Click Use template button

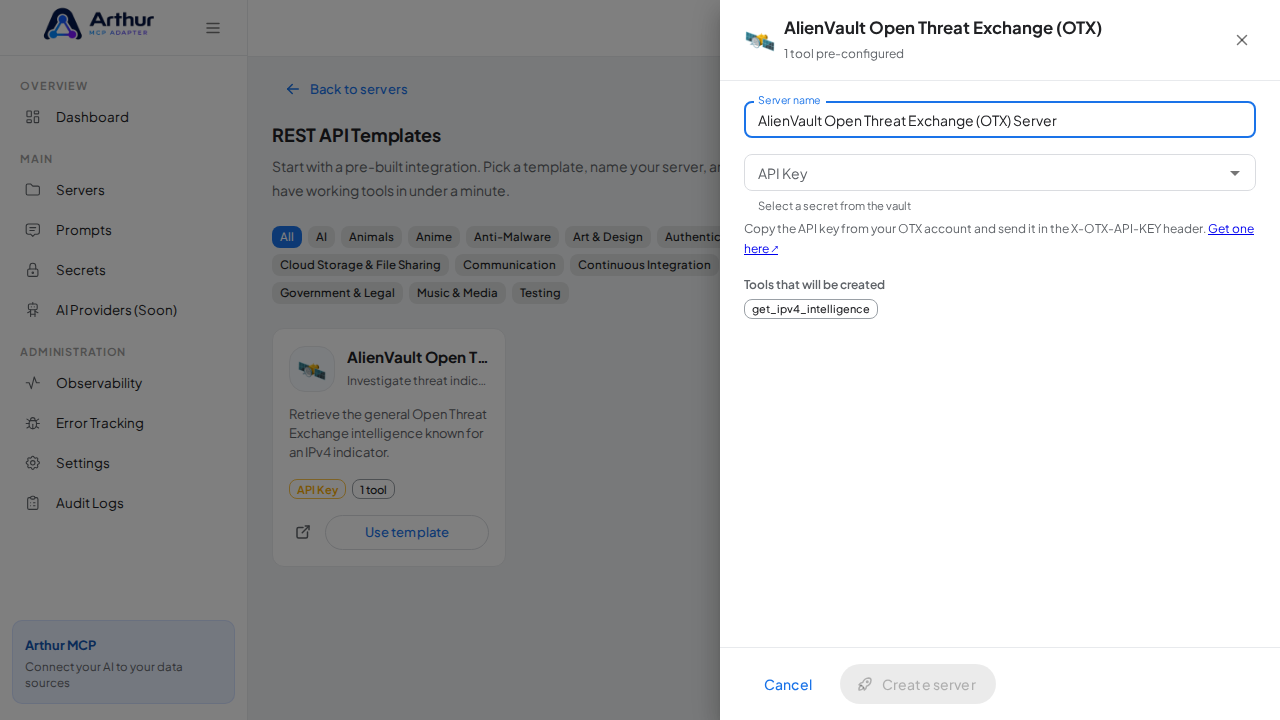pos(407,532)
